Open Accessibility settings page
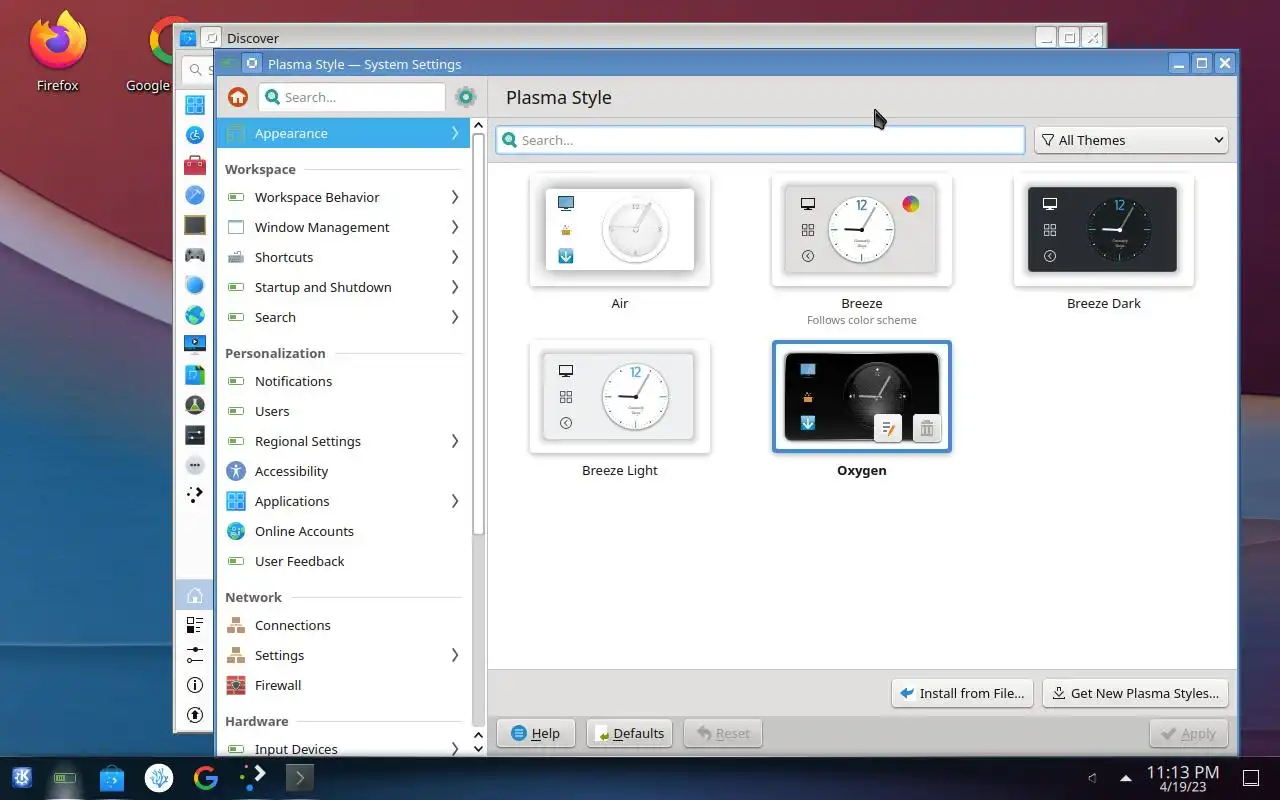This screenshot has width=1280, height=800. [x=343, y=471]
